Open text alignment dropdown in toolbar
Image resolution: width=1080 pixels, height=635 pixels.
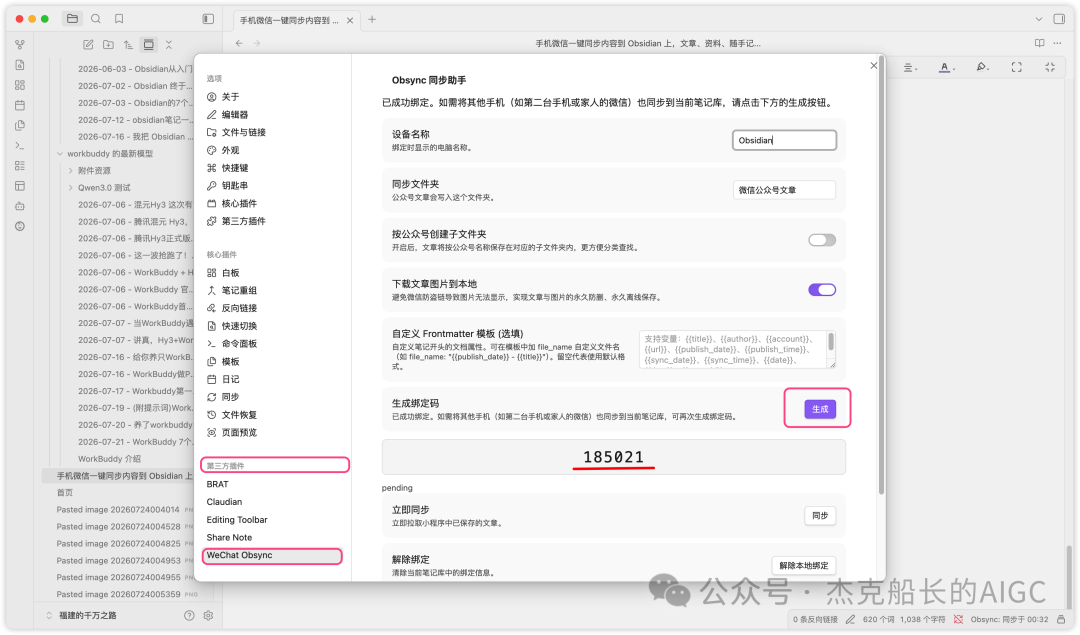point(910,67)
